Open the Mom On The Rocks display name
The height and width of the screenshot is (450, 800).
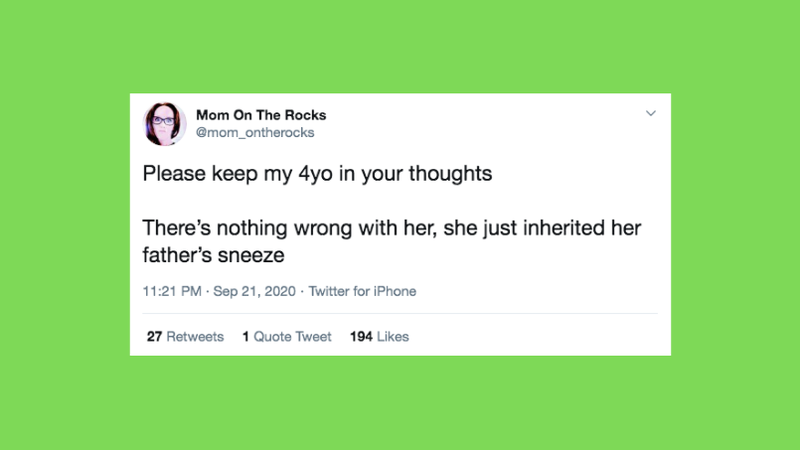coord(261,115)
